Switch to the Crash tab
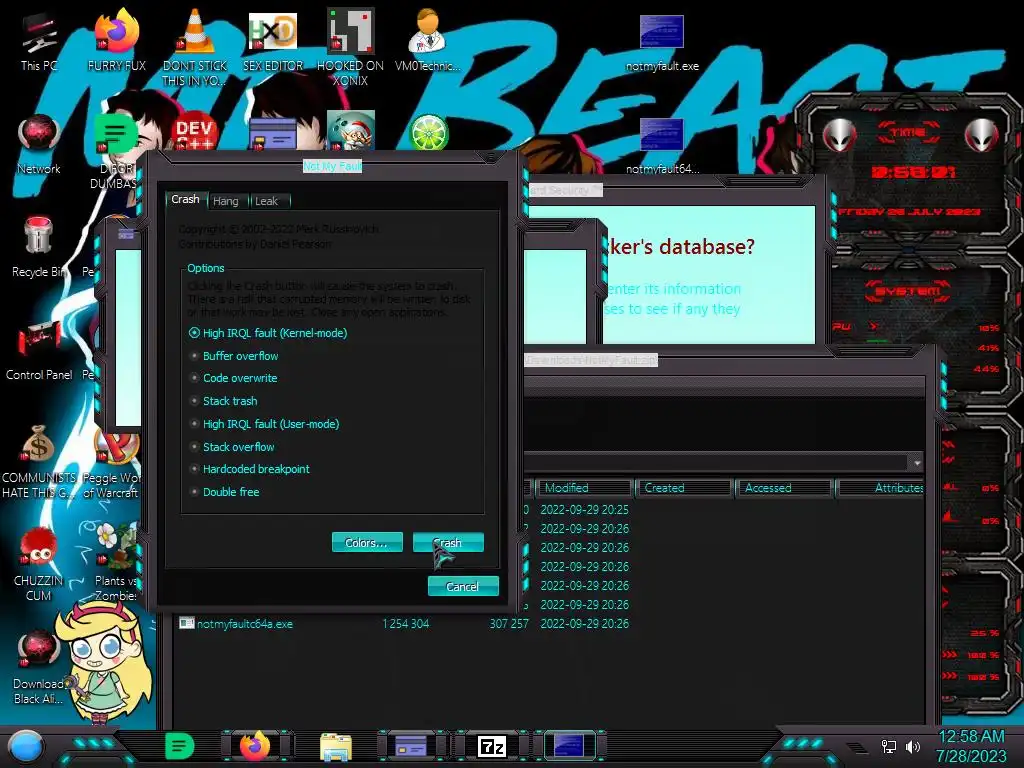 click(185, 199)
